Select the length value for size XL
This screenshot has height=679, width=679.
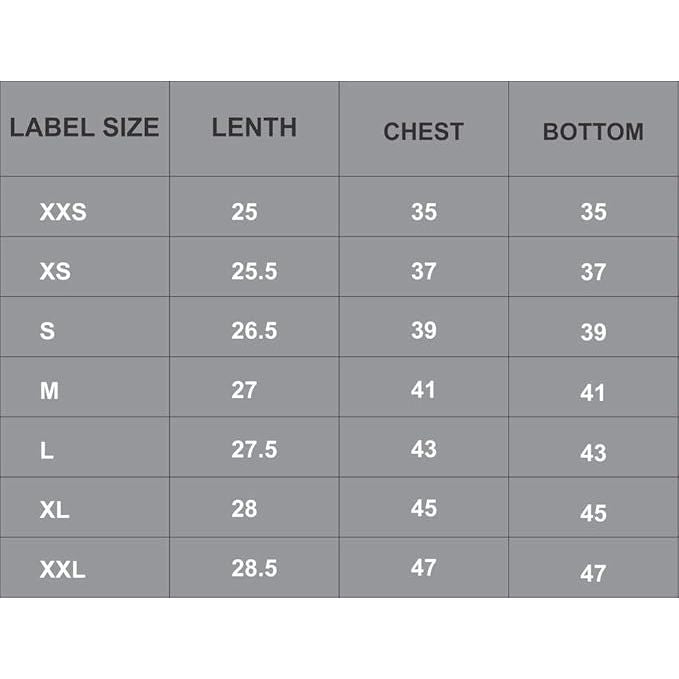244,509
